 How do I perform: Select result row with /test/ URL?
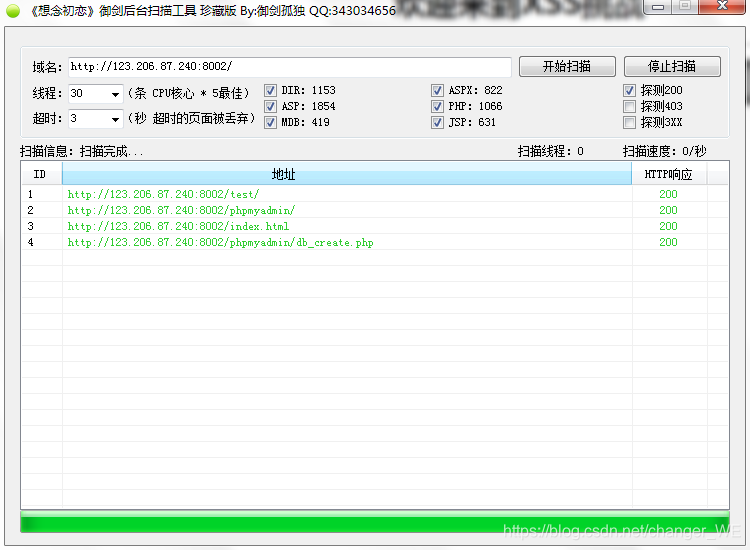[375, 194]
